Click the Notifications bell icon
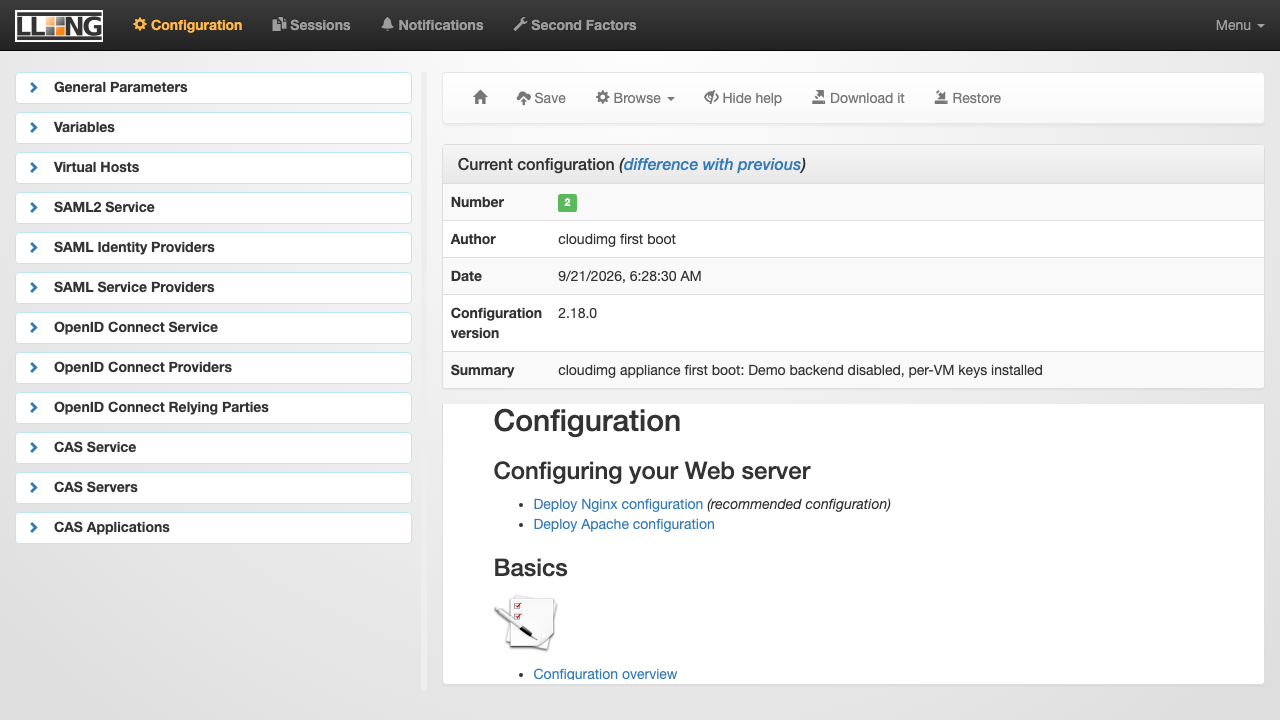Image resolution: width=1280 pixels, height=720 pixels. pyautogui.click(x=387, y=25)
